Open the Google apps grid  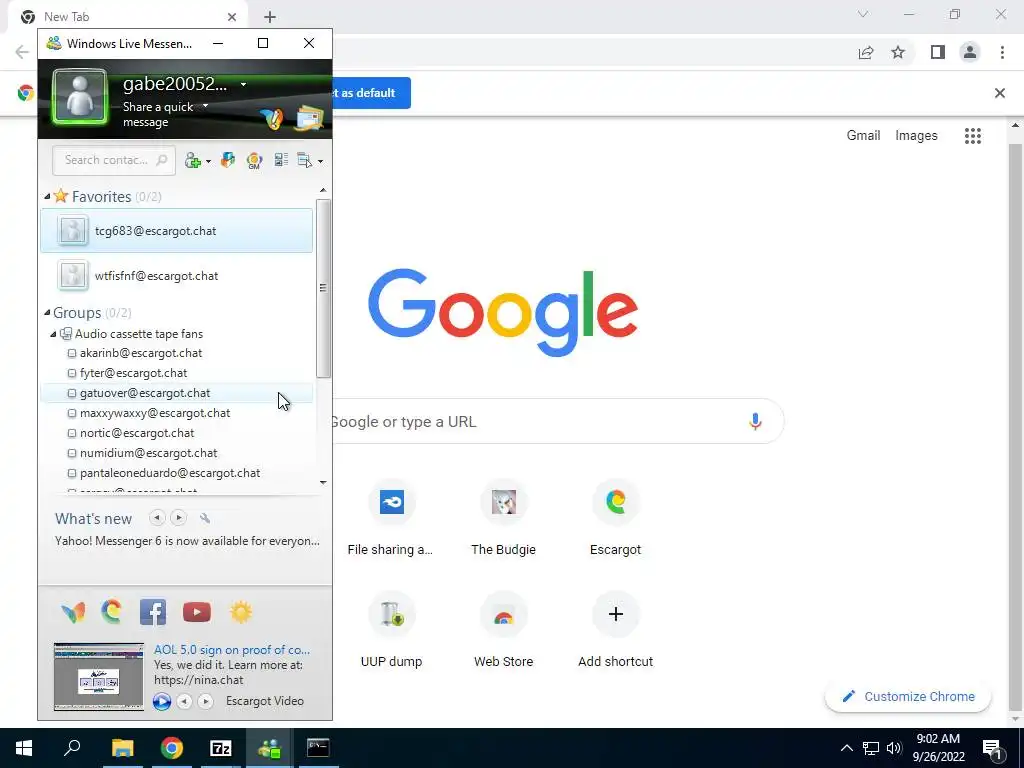click(973, 136)
